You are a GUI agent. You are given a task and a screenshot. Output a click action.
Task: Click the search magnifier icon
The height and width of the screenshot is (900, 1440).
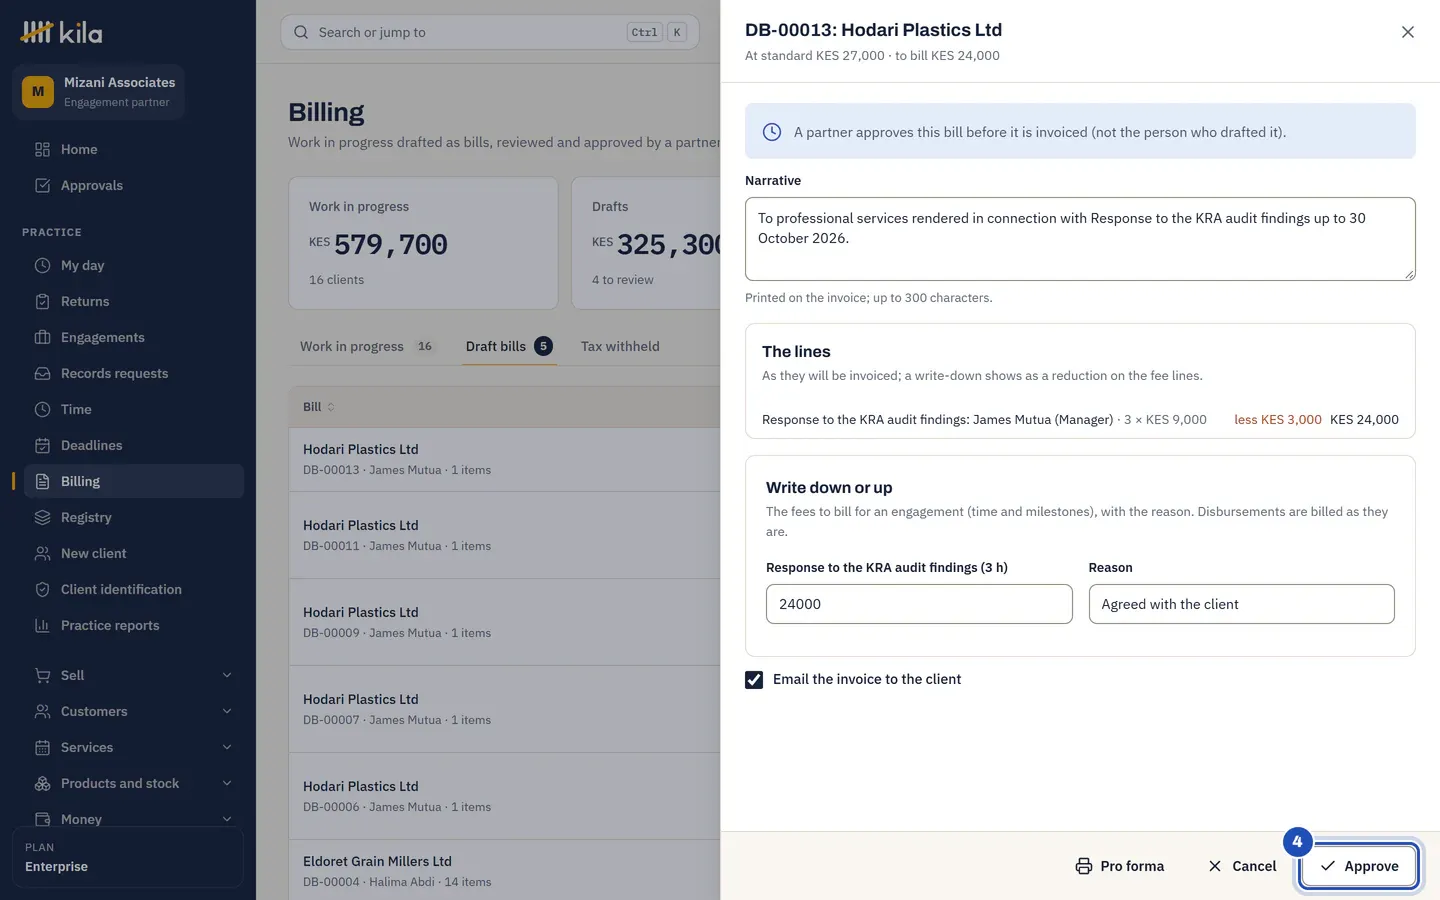click(x=301, y=32)
